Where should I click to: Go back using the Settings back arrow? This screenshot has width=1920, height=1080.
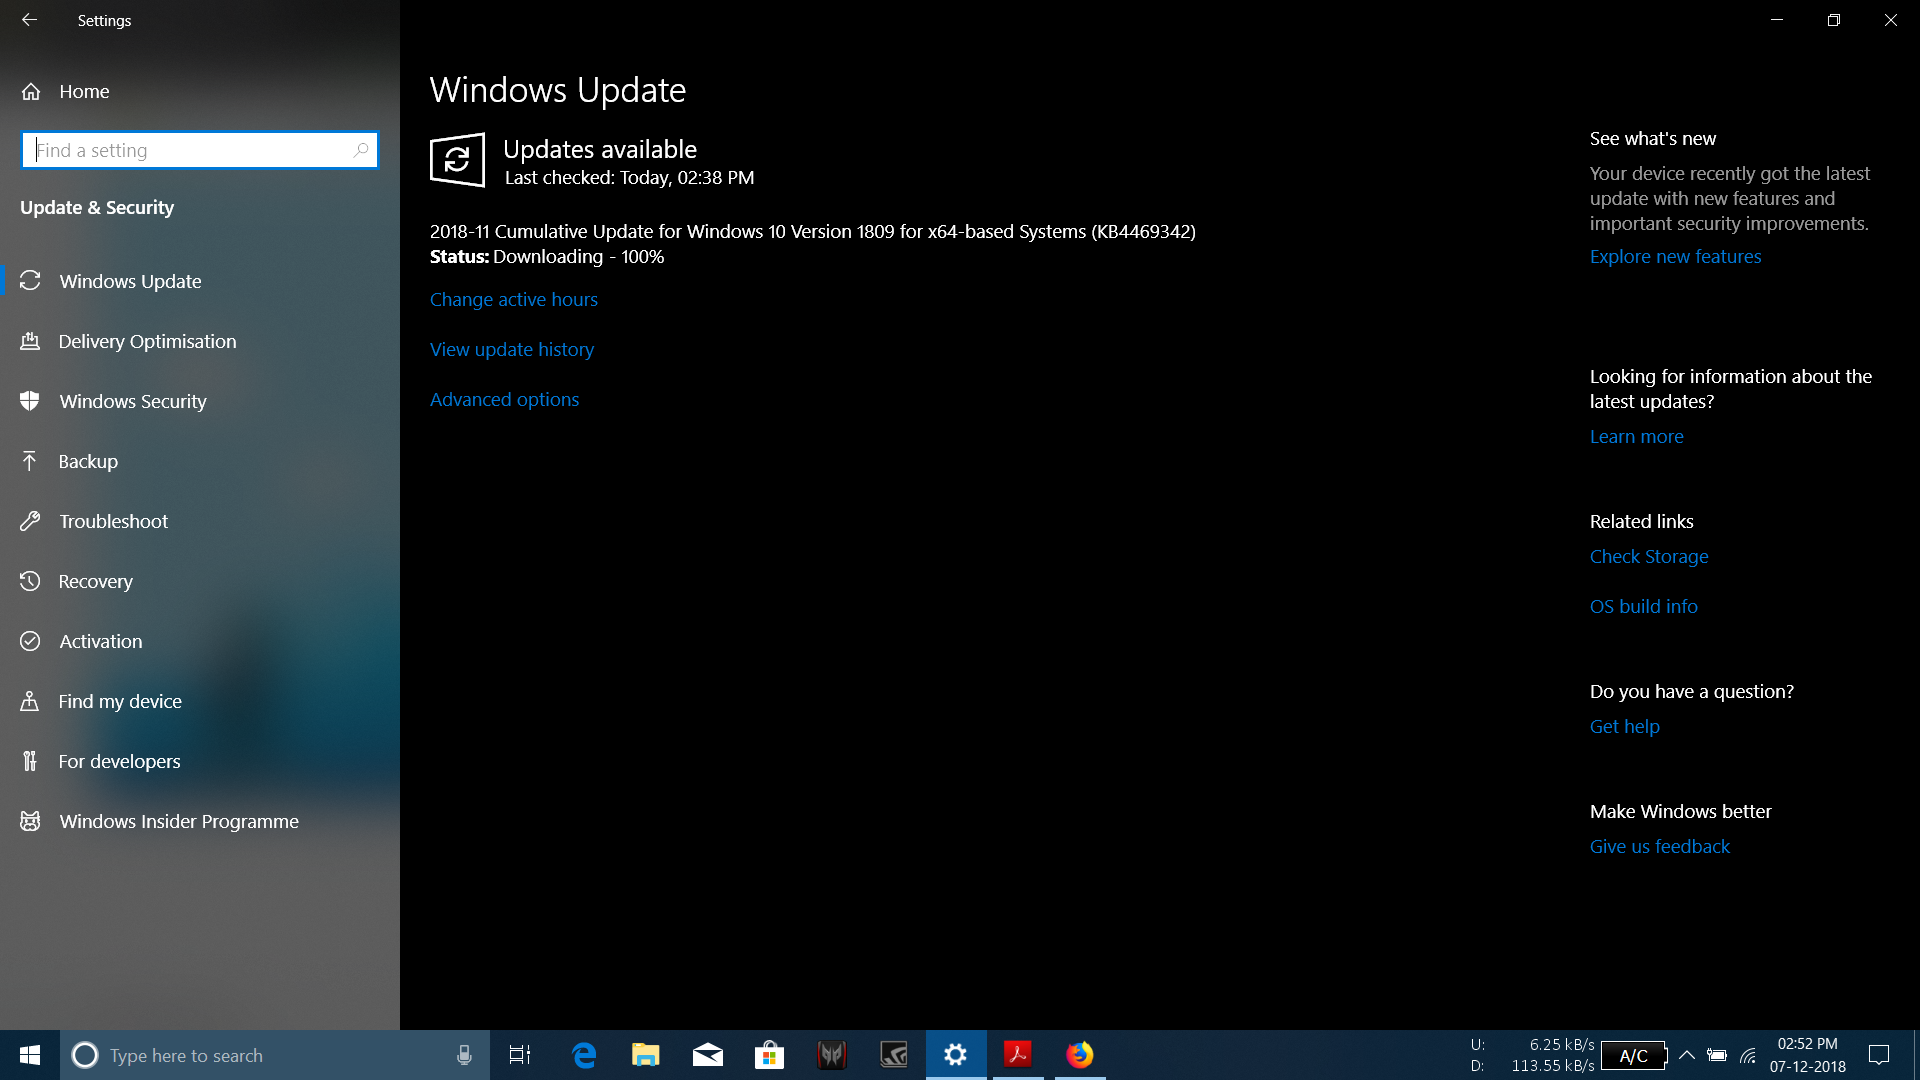pos(29,20)
